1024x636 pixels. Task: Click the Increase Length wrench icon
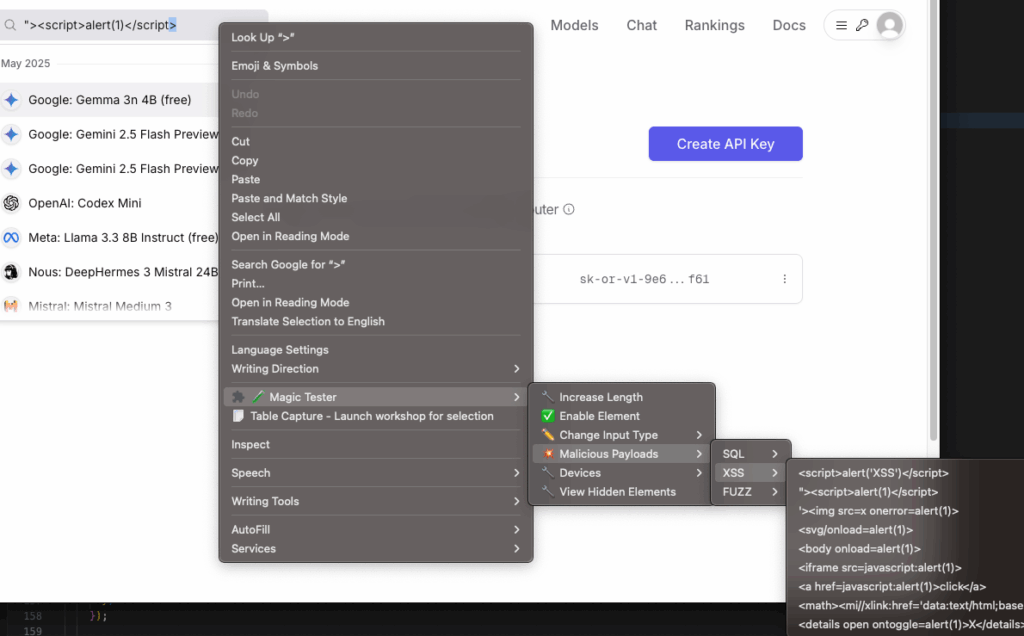547,397
